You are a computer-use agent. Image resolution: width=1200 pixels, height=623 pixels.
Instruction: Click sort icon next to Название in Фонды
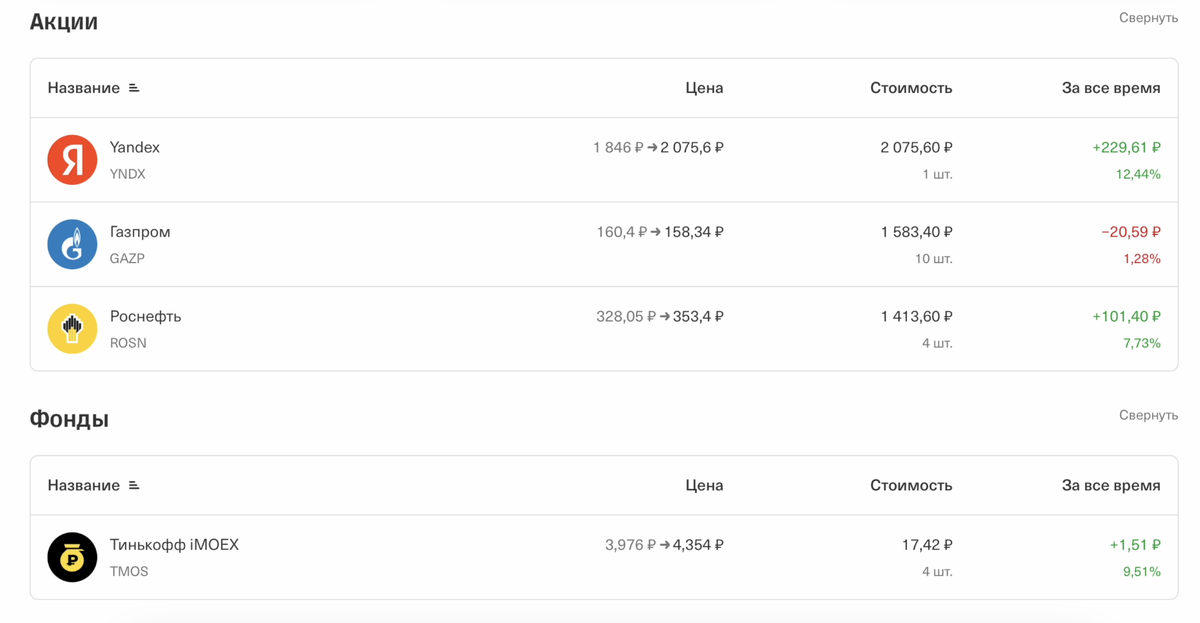(x=134, y=485)
